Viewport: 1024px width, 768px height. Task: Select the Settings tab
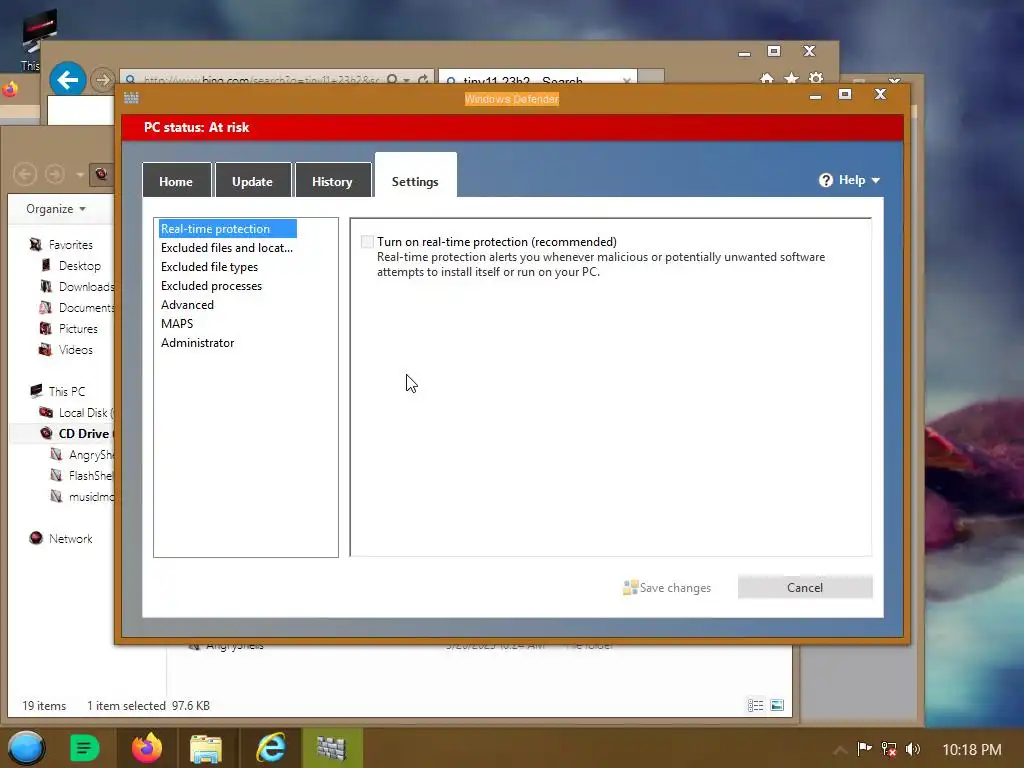415,176
